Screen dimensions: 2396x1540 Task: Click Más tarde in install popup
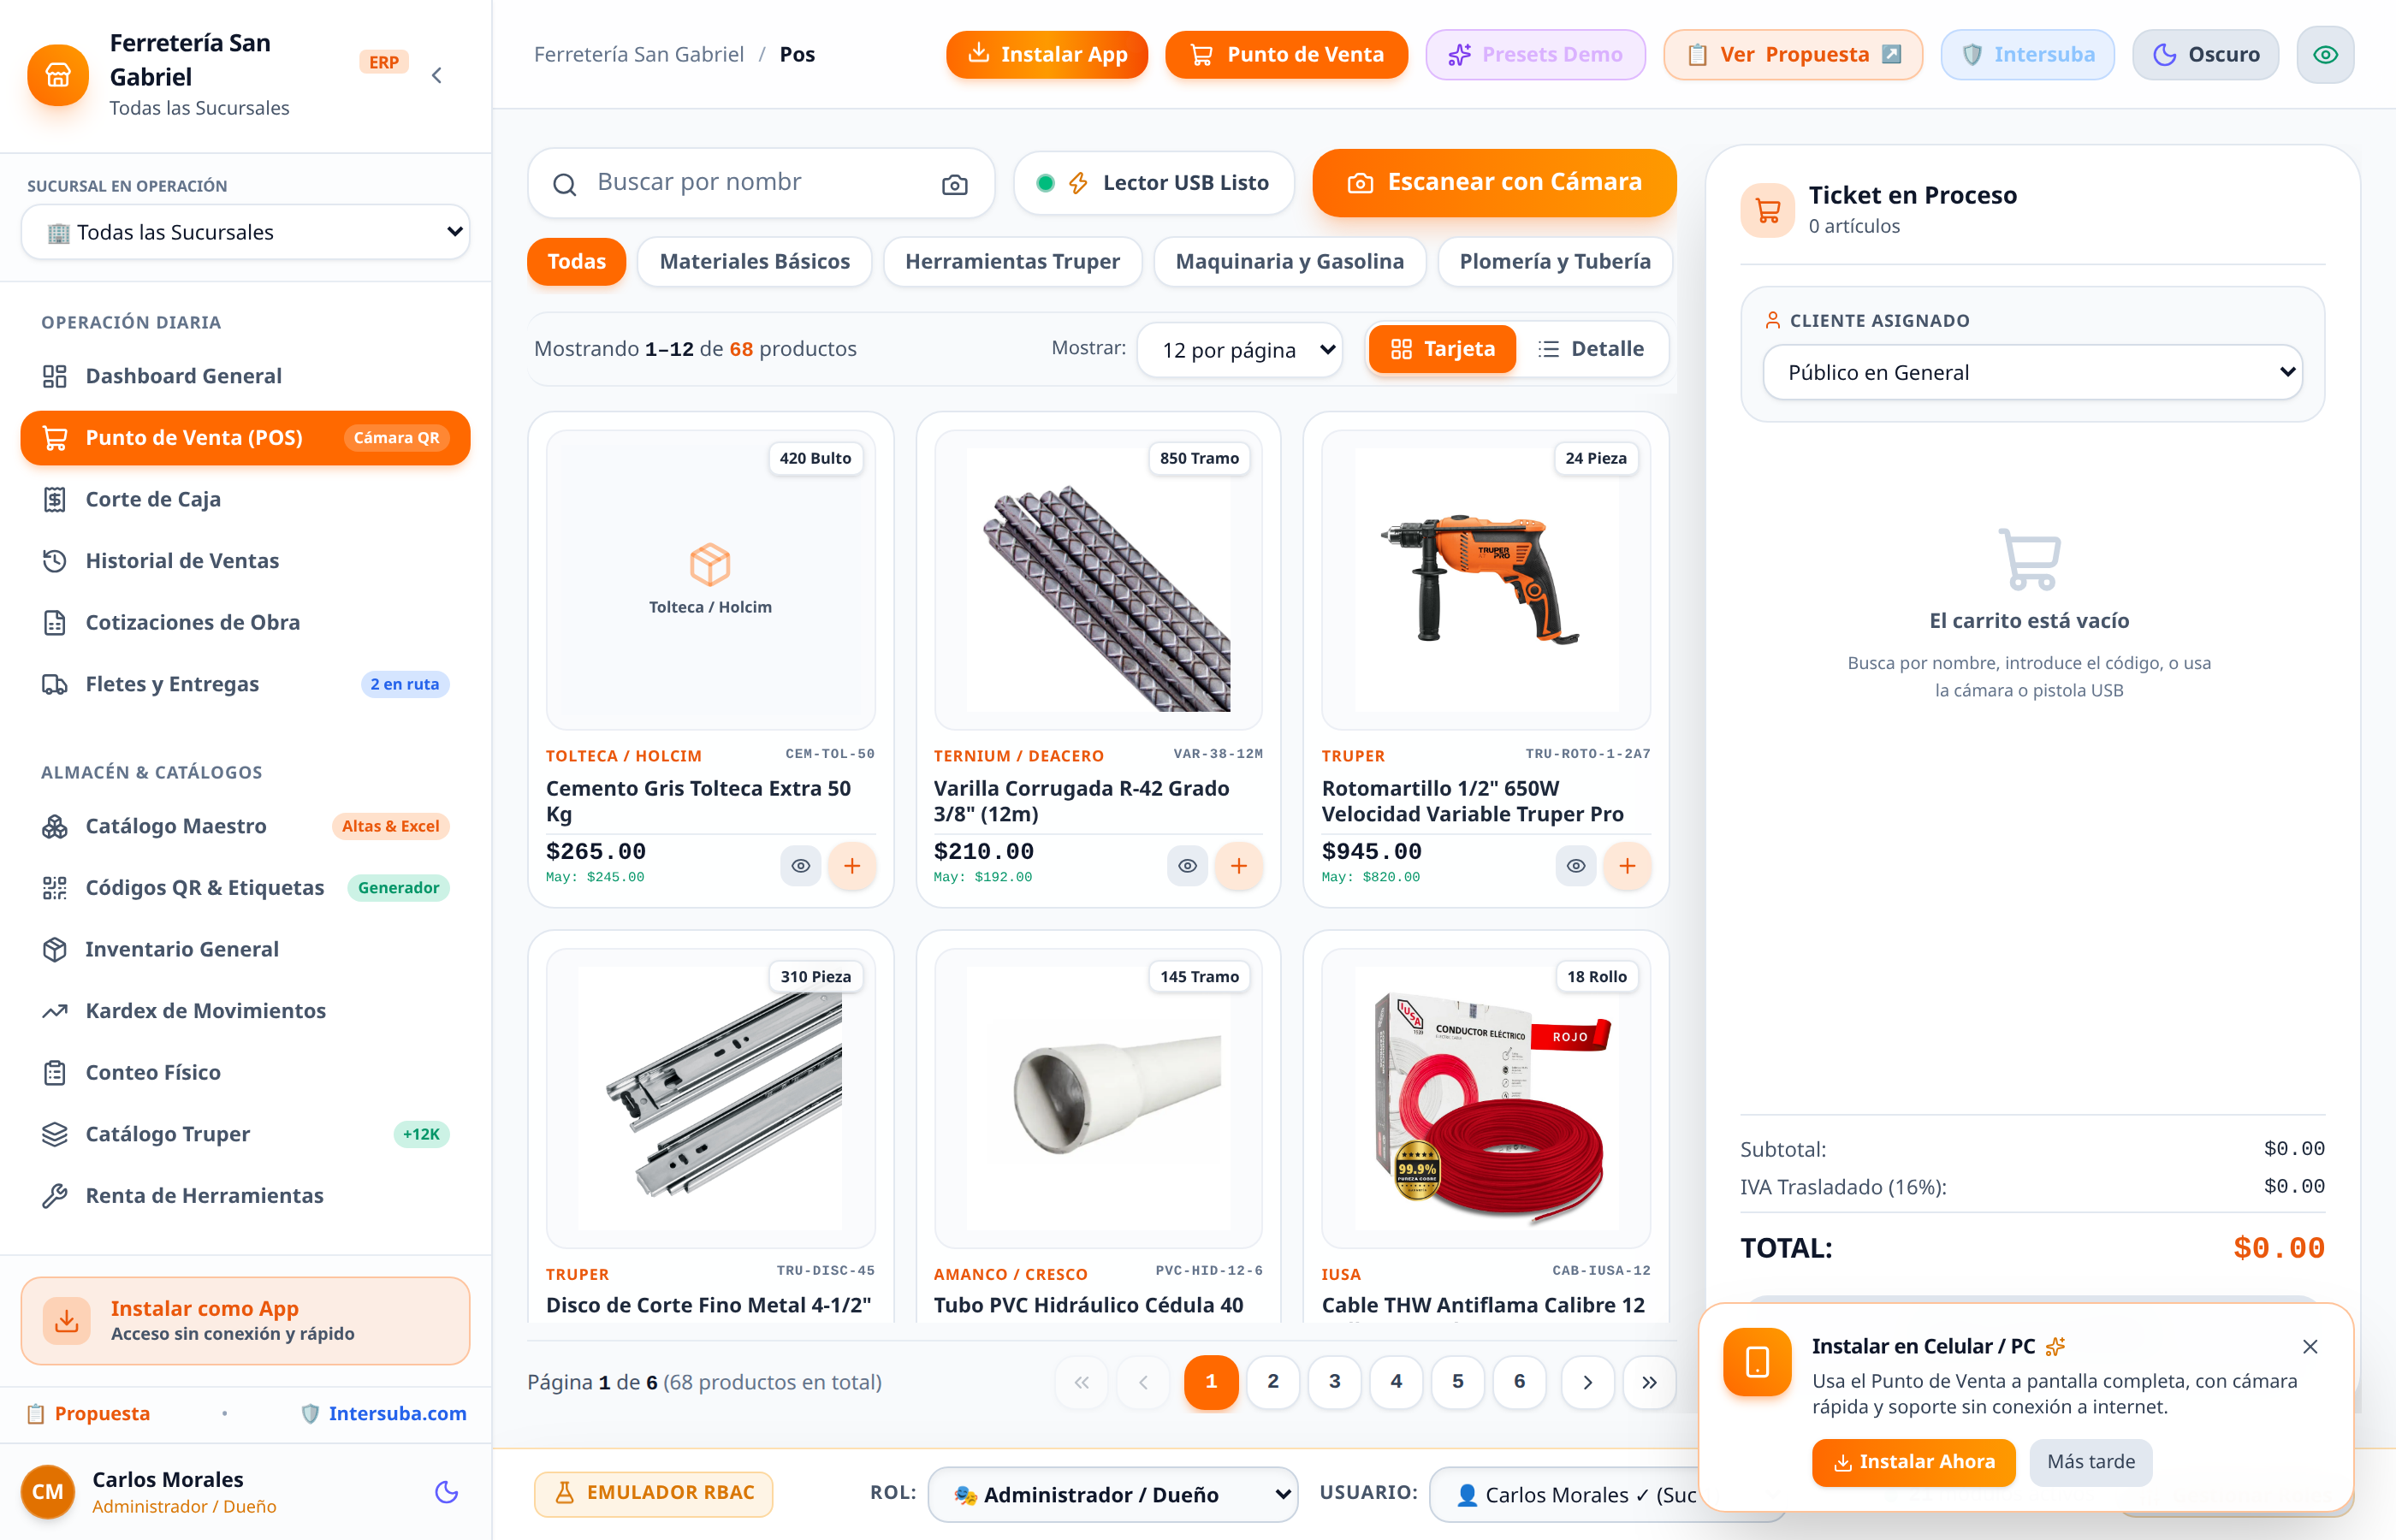point(2090,1462)
